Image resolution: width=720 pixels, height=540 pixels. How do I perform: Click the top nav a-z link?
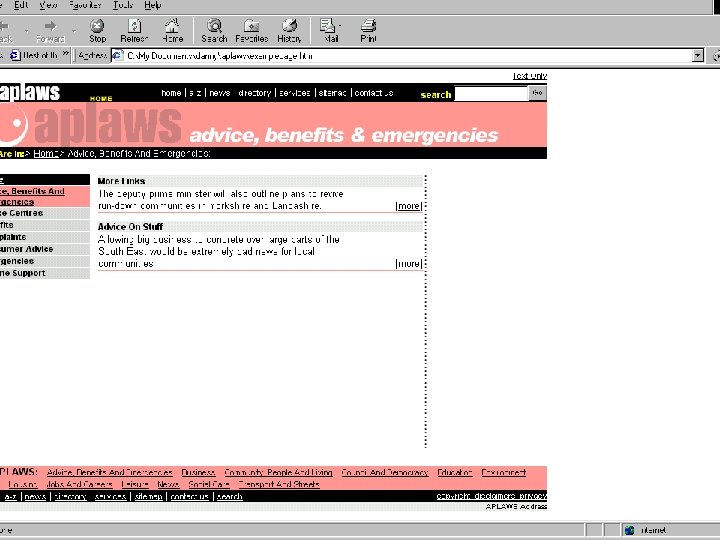195,93
